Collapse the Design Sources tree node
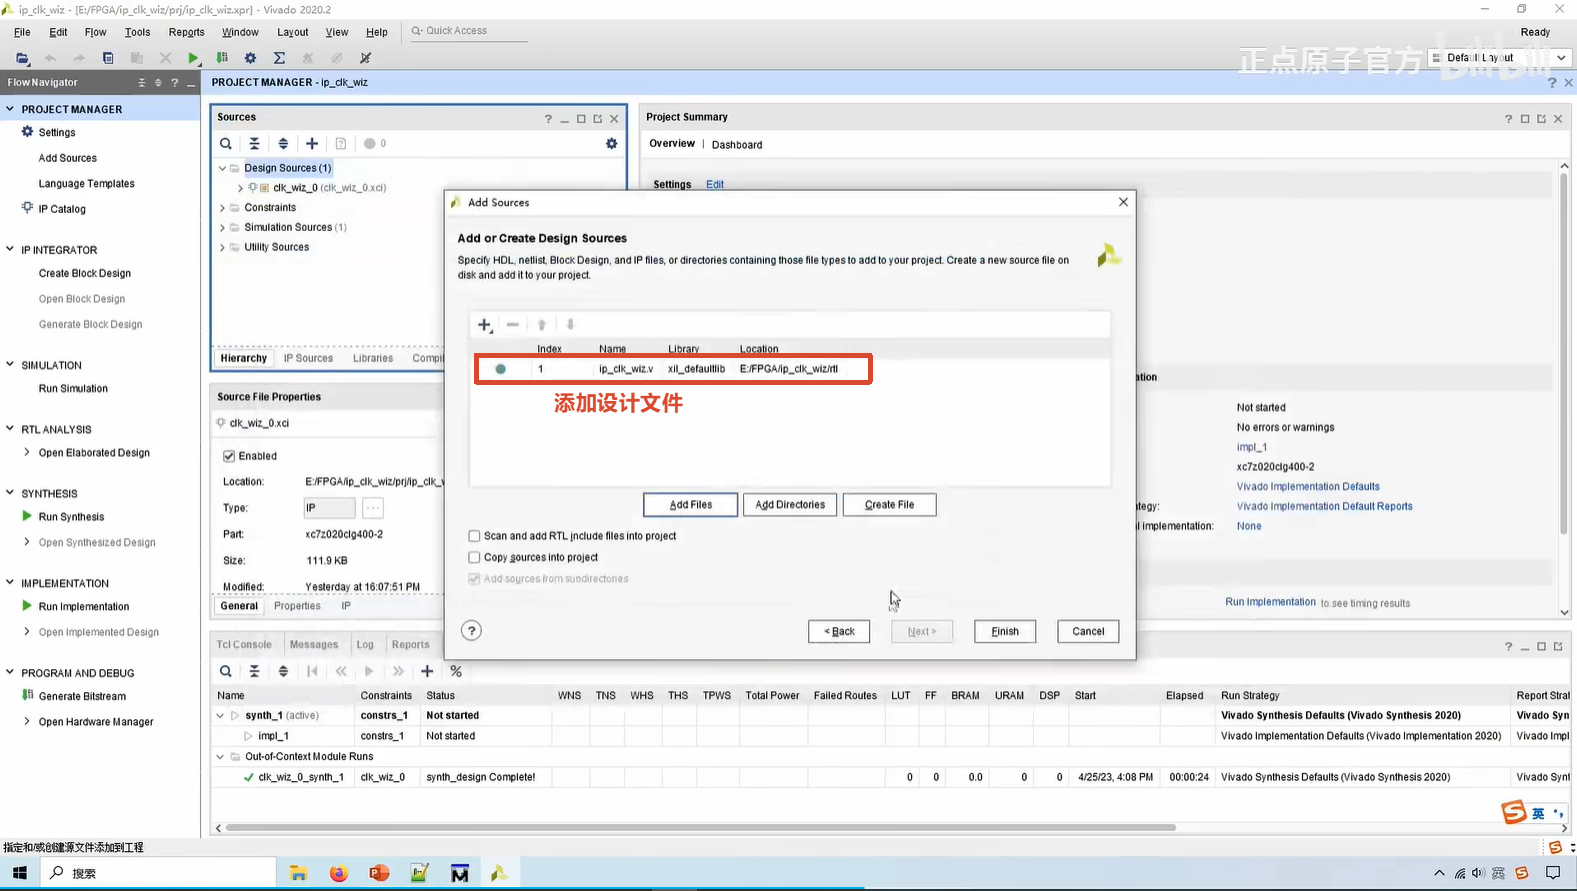Viewport: 1577px width, 891px height. click(222, 168)
